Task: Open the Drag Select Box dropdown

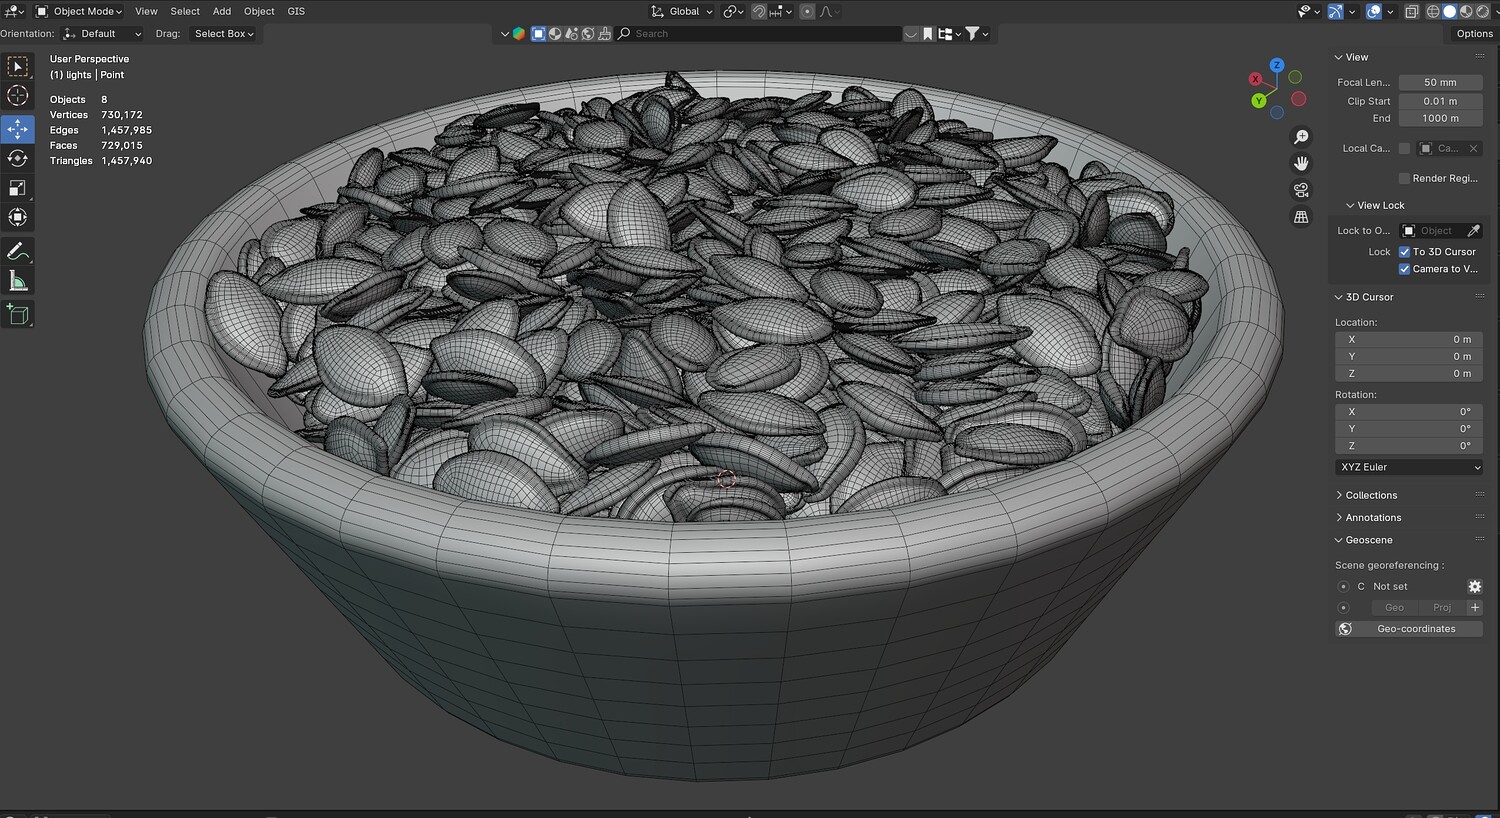Action: pos(223,34)
